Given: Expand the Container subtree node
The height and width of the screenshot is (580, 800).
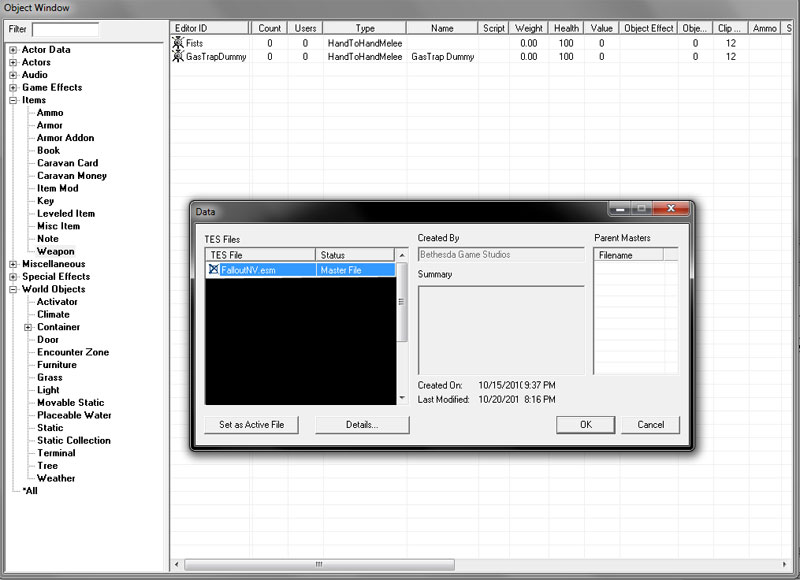Looking at the screenshot, I should tap(28, 327).
